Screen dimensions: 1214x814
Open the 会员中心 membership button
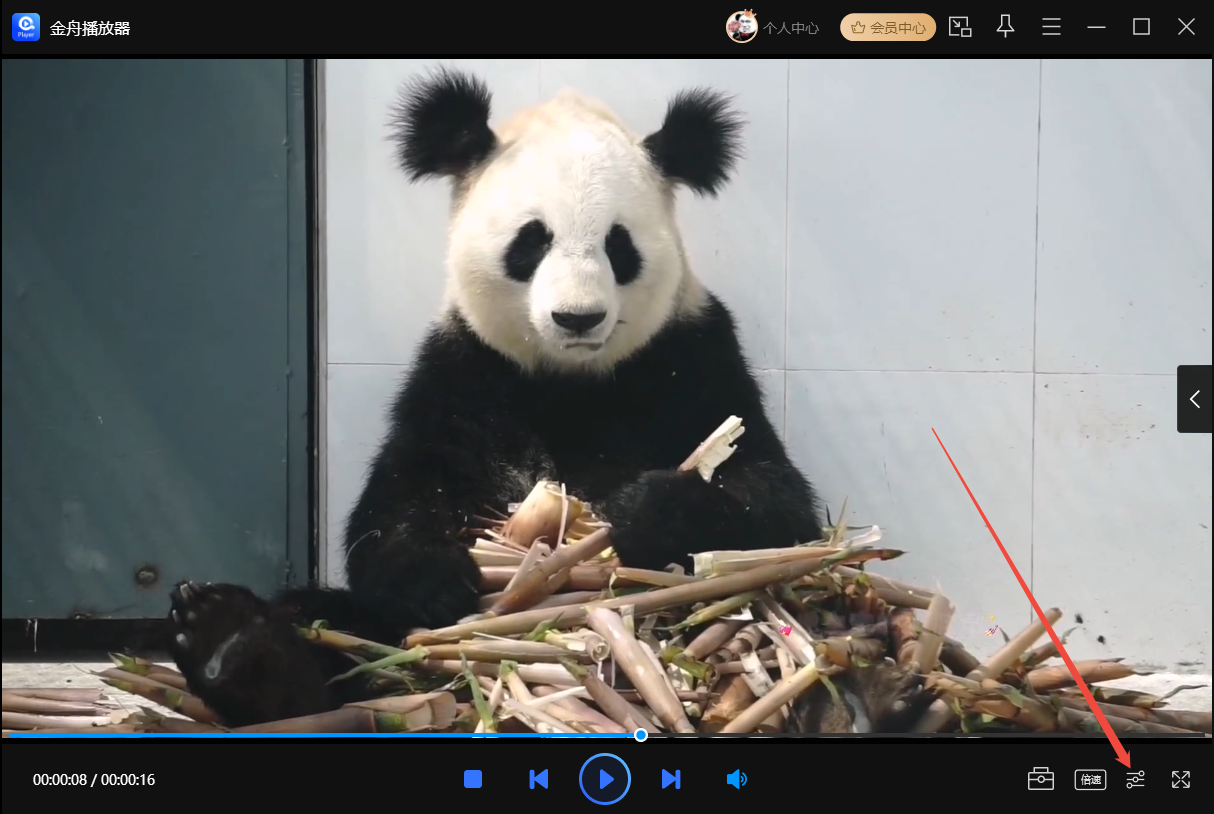888,27
